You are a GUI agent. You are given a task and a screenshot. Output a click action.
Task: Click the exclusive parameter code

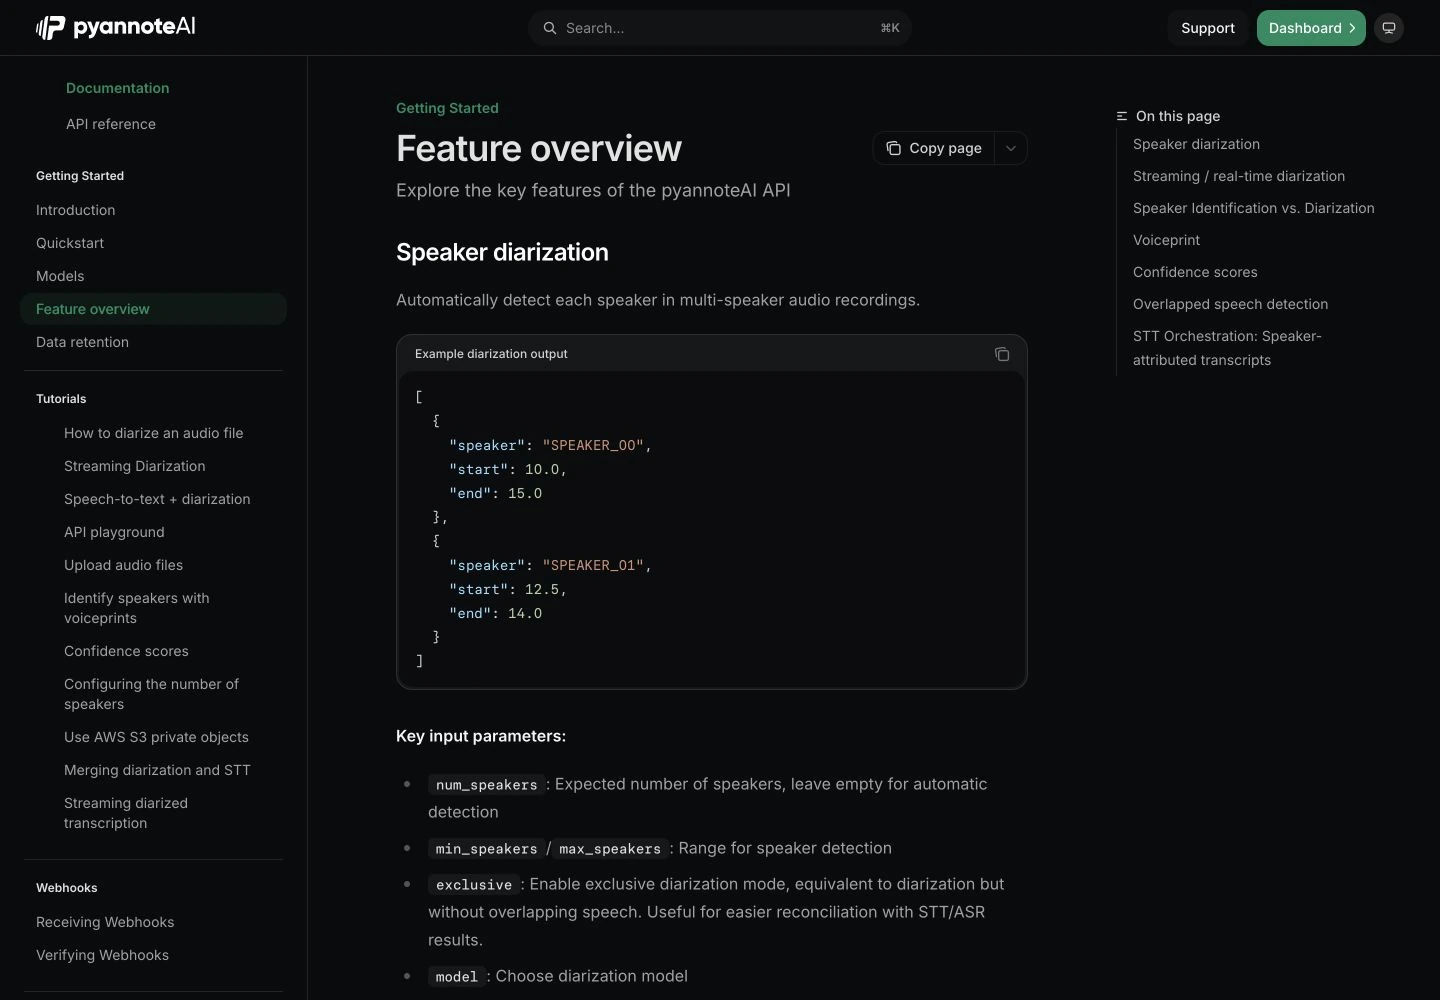pyautogui.click(x=474, y=885)
